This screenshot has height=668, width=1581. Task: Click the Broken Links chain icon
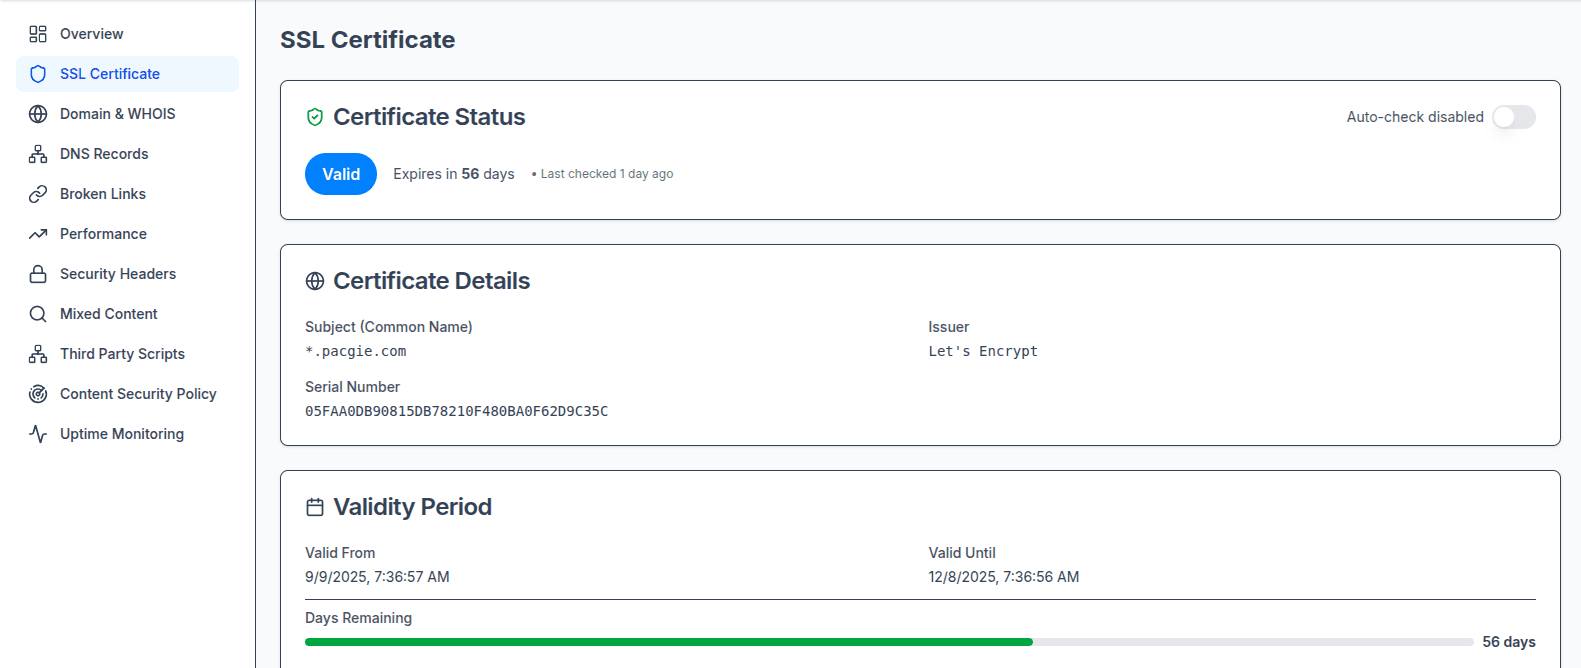coord(38,193)
